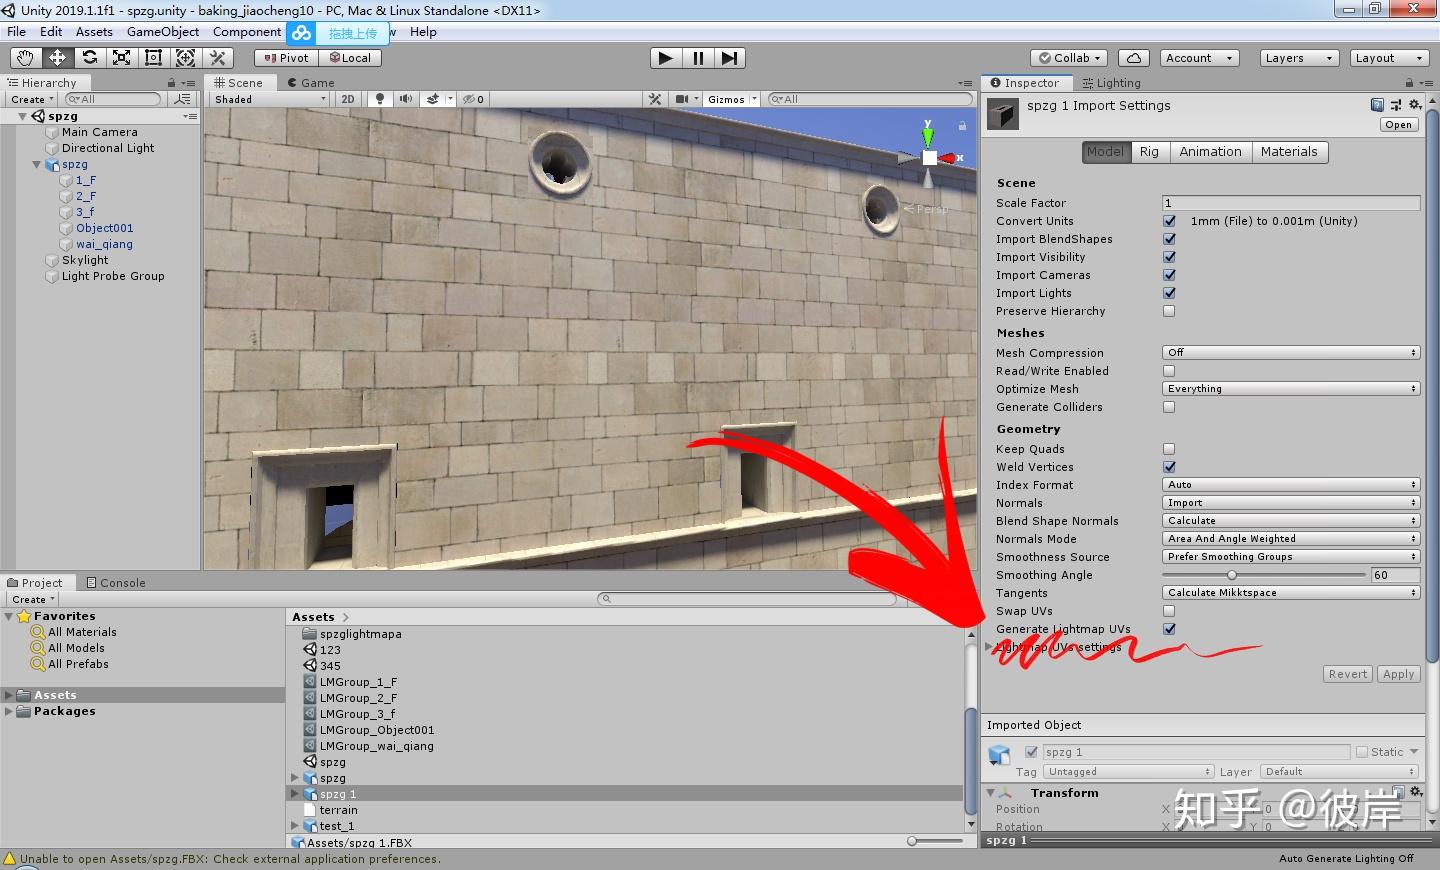Open Normals Mode dropdown
1440x870 pixels.
(1291, 539)
